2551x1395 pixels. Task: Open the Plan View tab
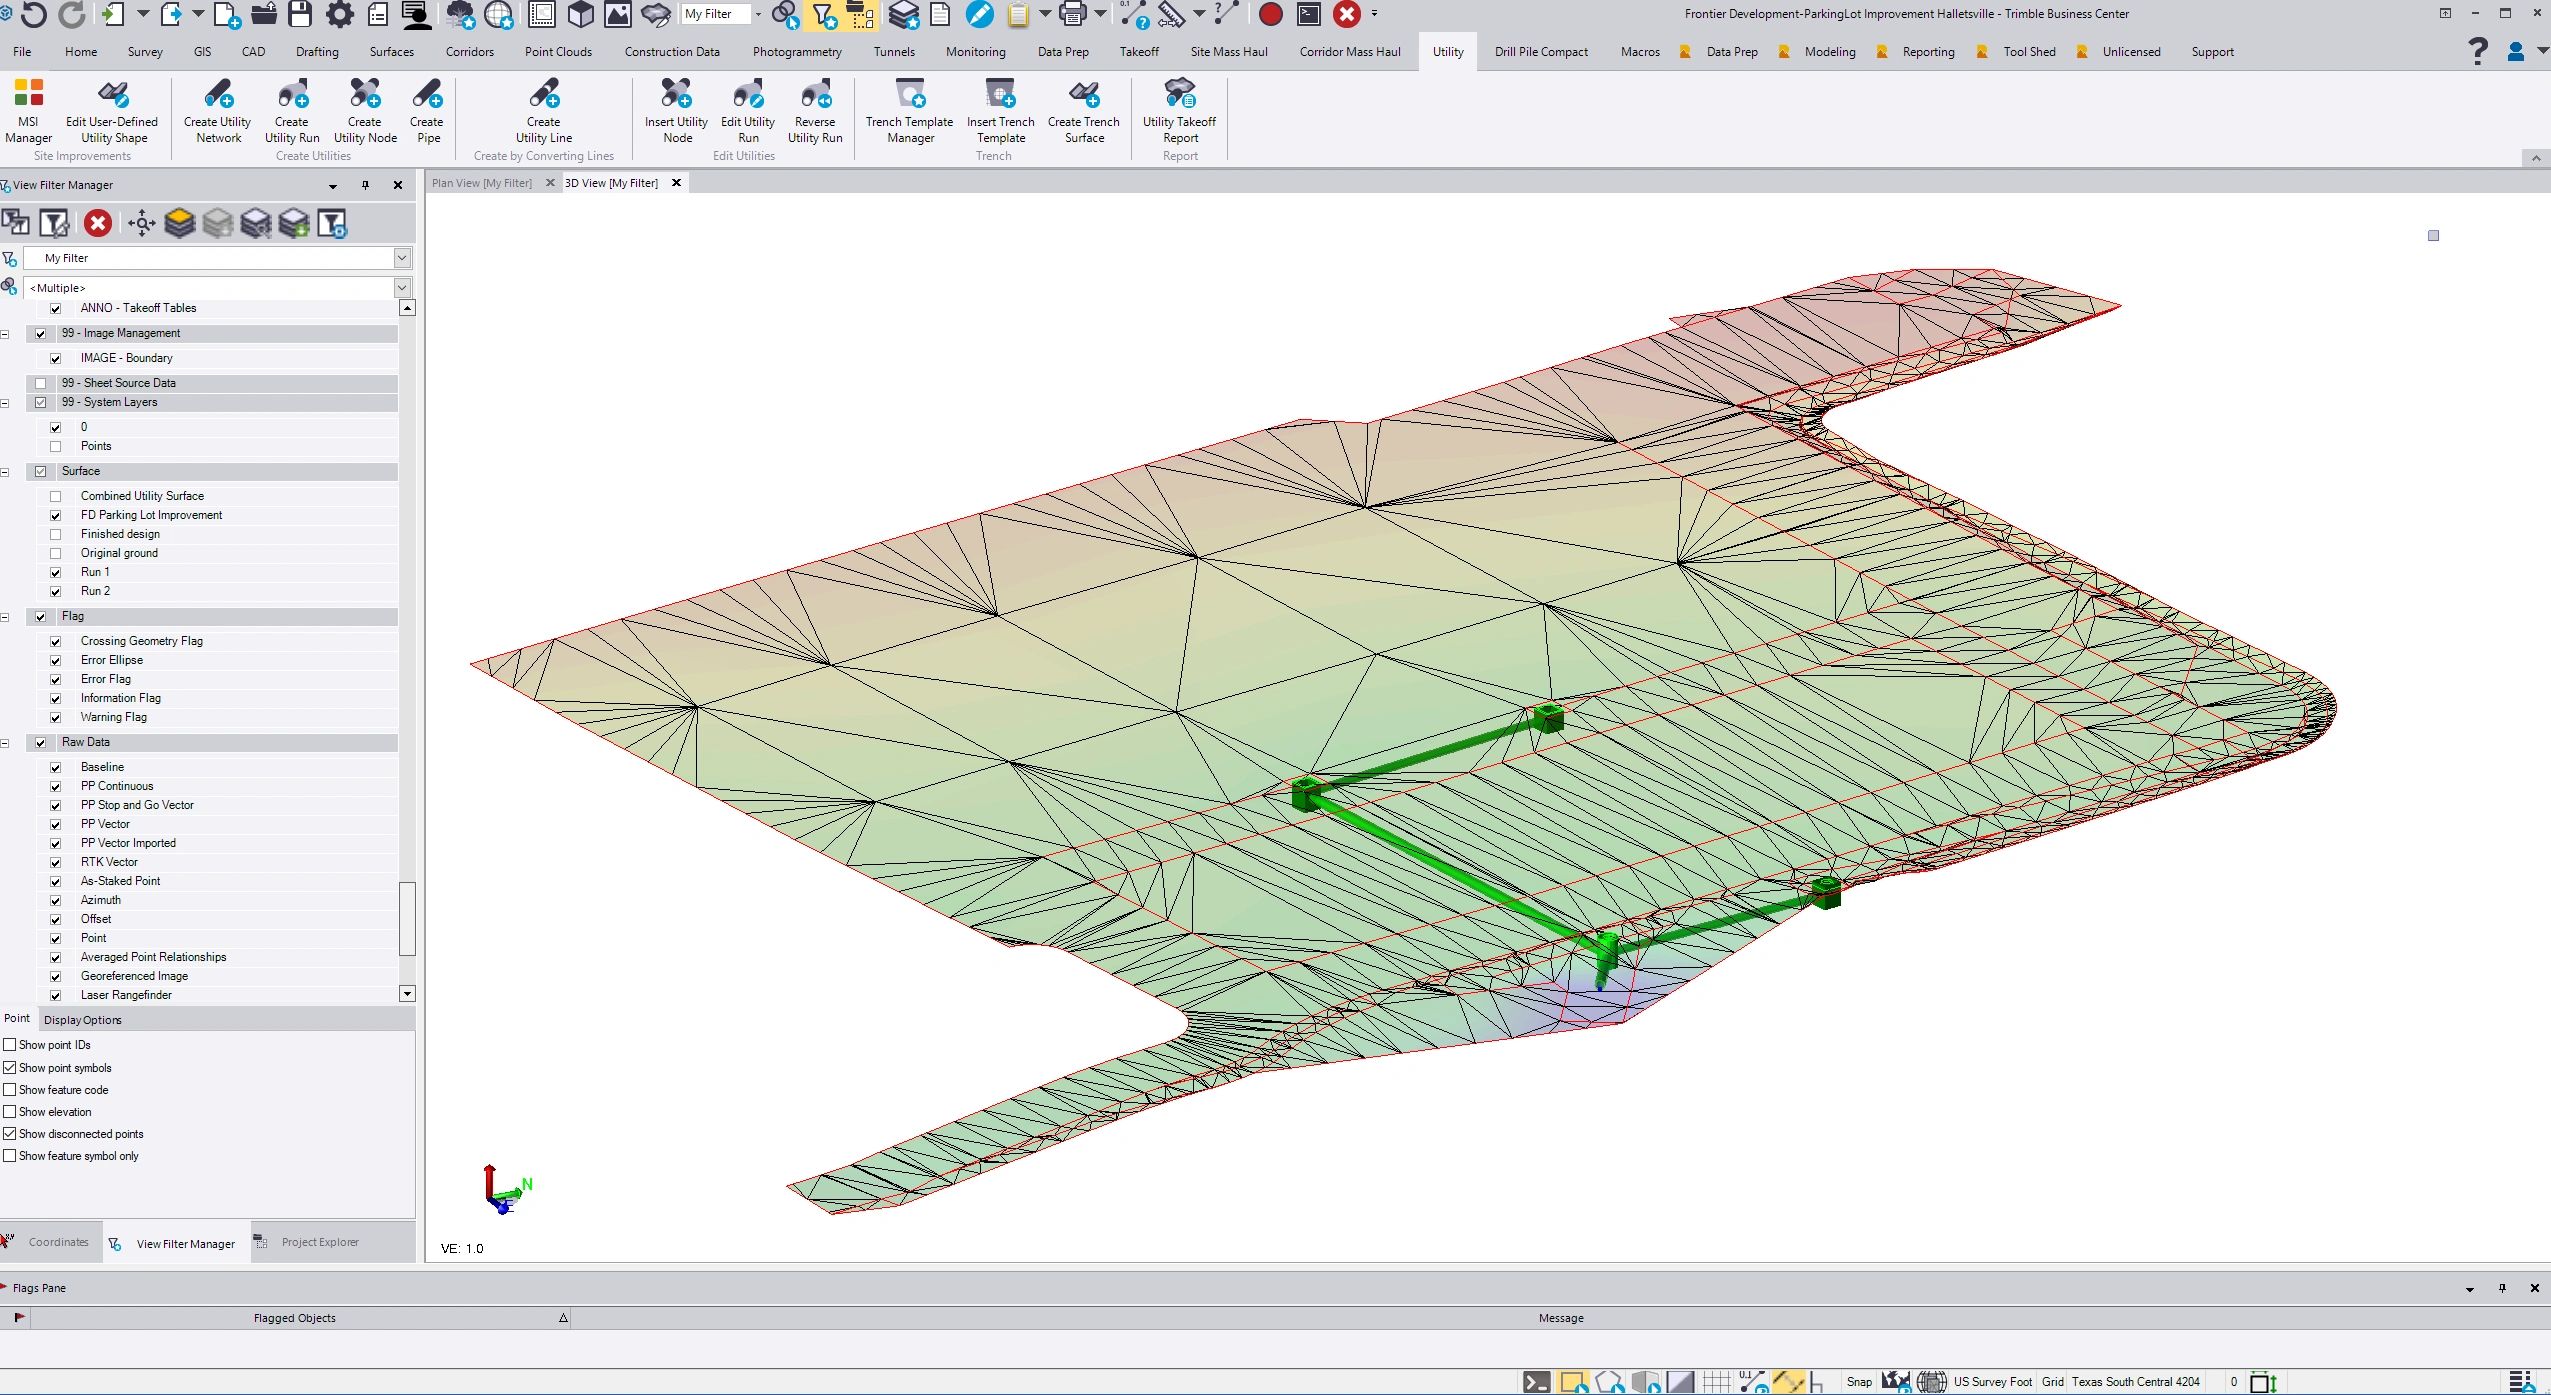pos(483,183)
